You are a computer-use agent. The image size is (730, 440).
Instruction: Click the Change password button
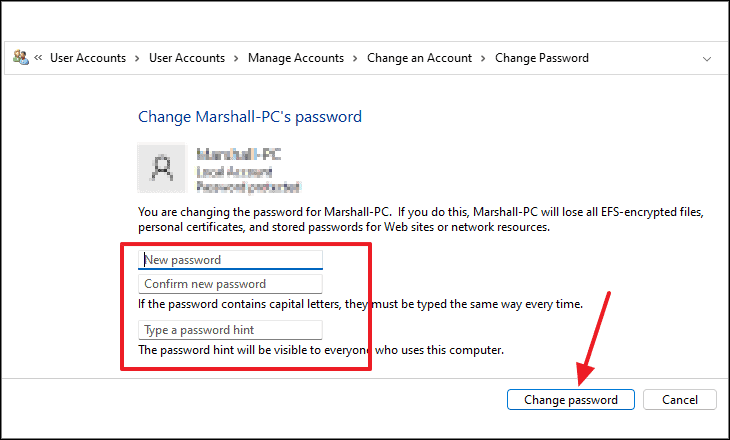pos(571,399)
